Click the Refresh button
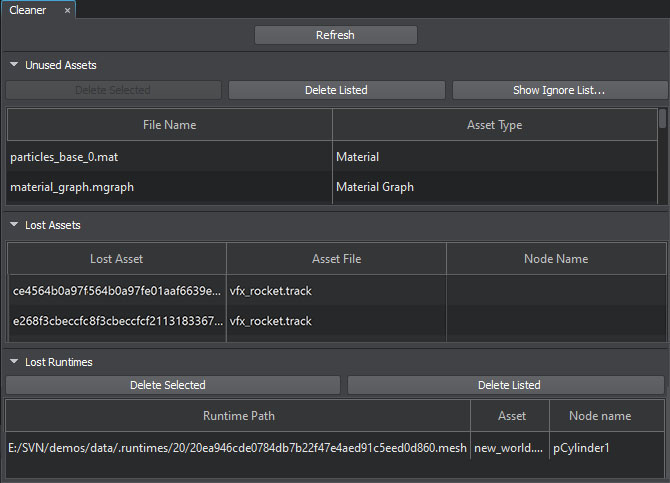The image size is (670, 483). pyautogui.click(x=335, y=35)
